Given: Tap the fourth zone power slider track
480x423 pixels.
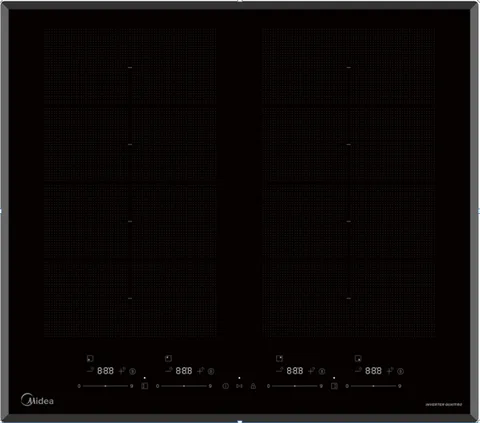Looking at the screenshot, I should tap(373, 386).
